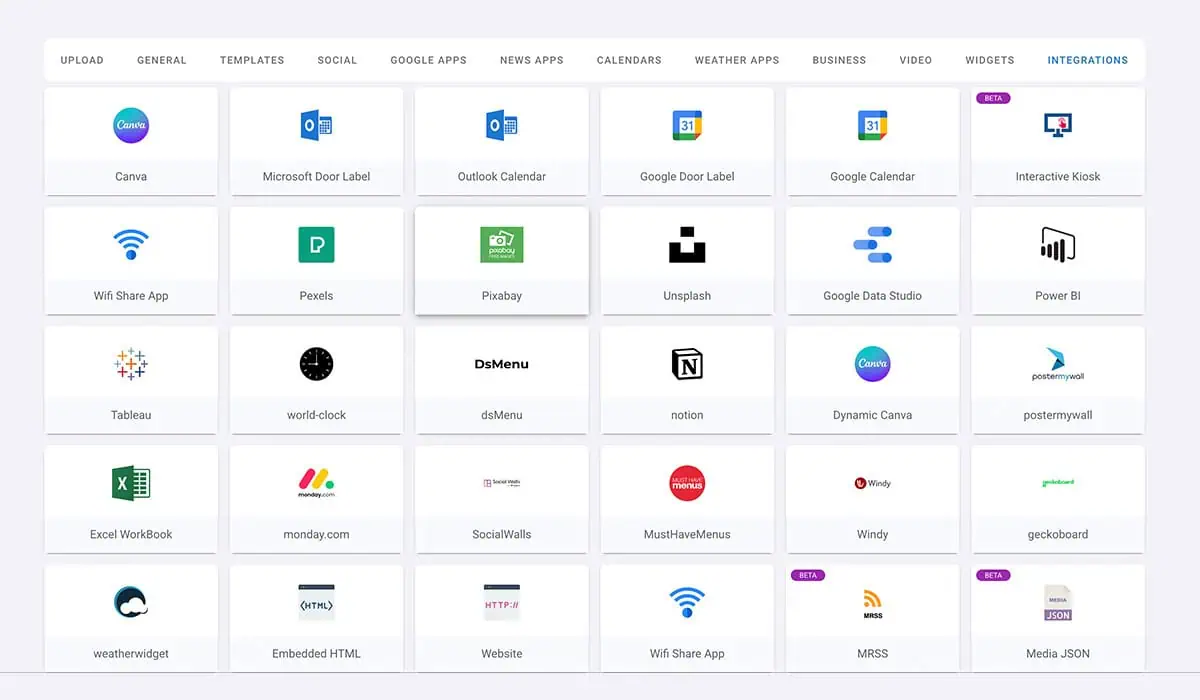This screenshot has width=1200, height=700.
Task: Click the "Excel WorkBook" label
Action: [131, 534]
